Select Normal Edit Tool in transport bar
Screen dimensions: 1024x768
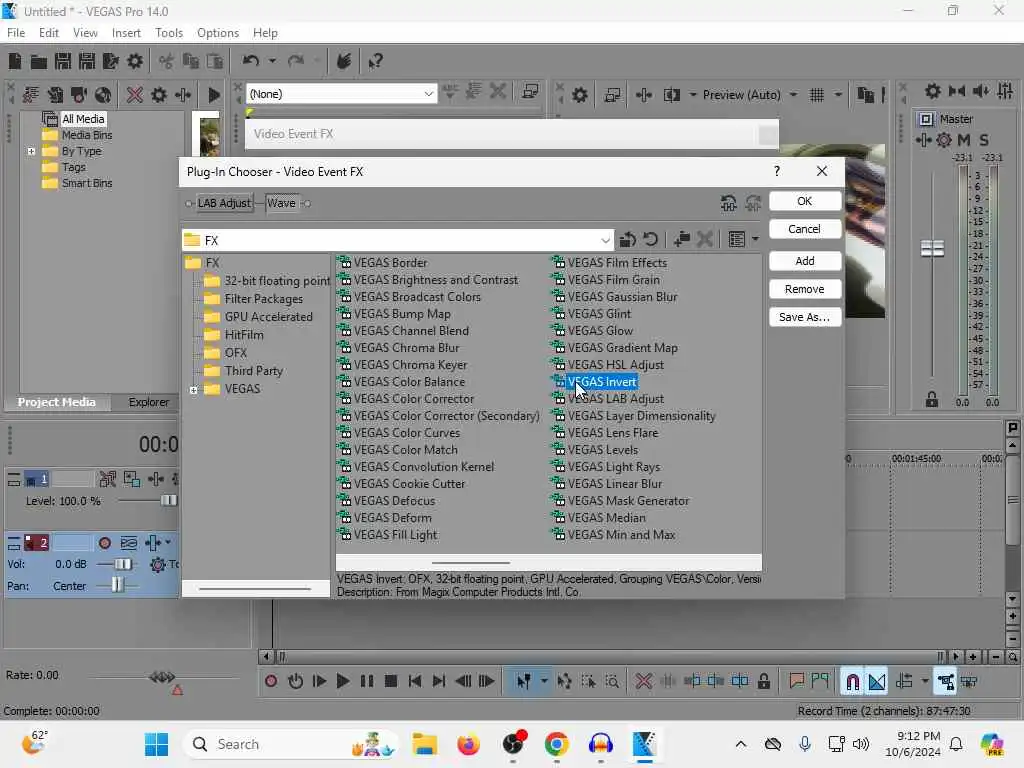tap(524, 682)
